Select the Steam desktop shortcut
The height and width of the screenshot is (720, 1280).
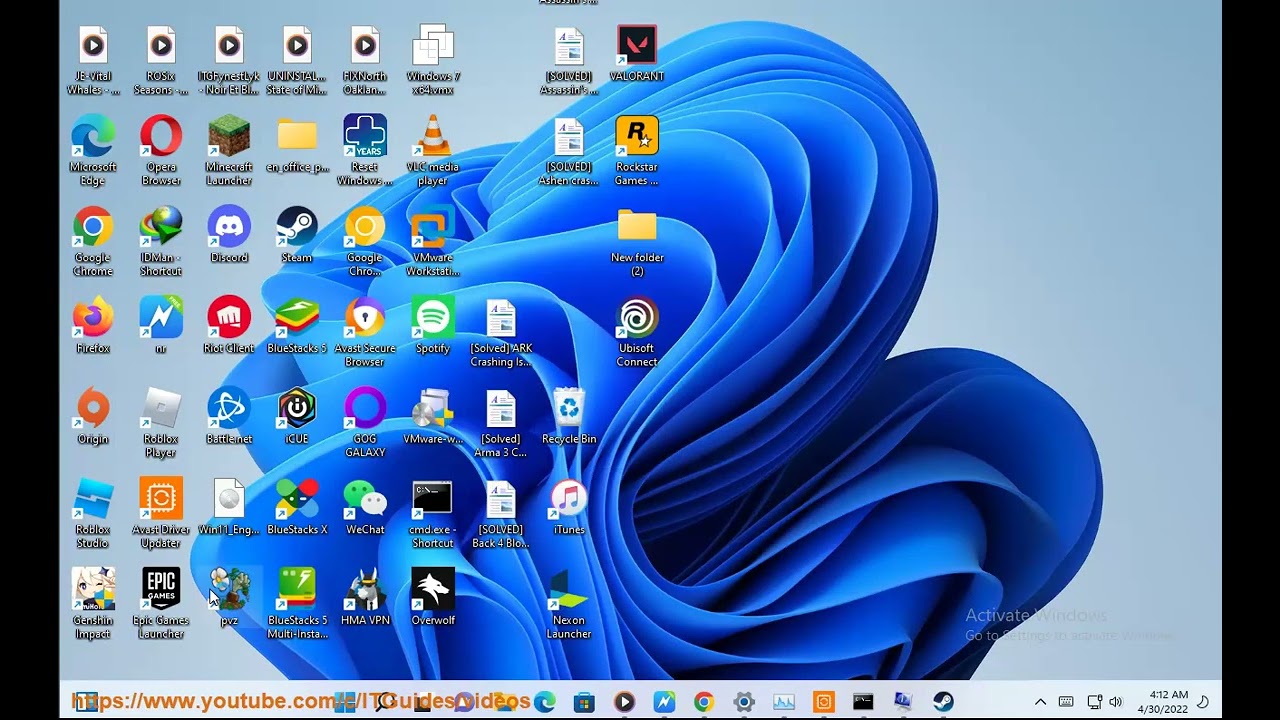pyautogui.click(x=297, y=235)
